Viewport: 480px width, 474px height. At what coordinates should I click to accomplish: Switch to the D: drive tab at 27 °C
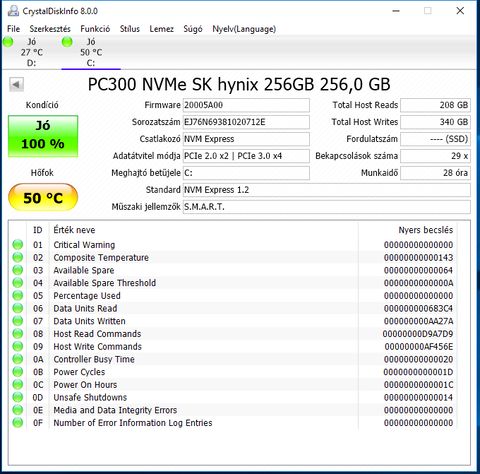[x=31, y=52]
